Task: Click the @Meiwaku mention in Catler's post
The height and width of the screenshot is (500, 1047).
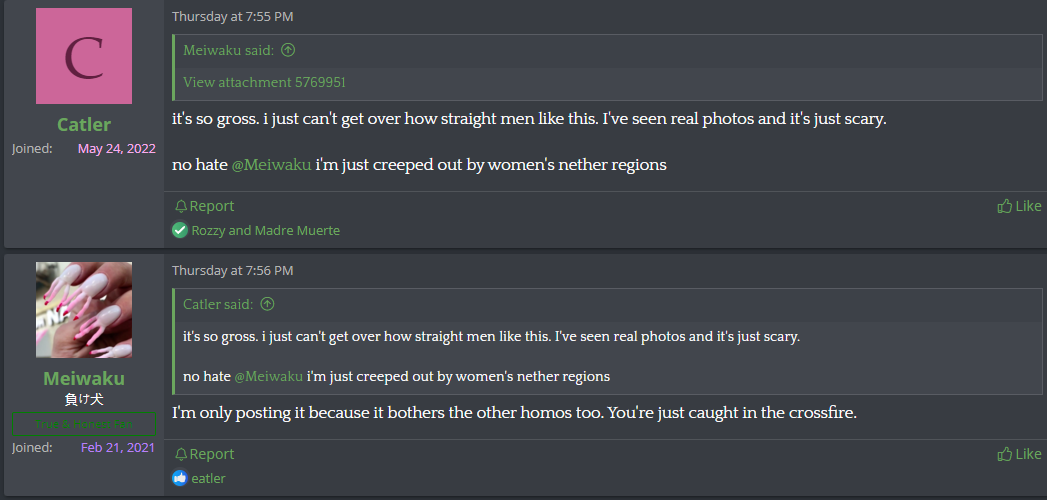Action: click(271, 165)
